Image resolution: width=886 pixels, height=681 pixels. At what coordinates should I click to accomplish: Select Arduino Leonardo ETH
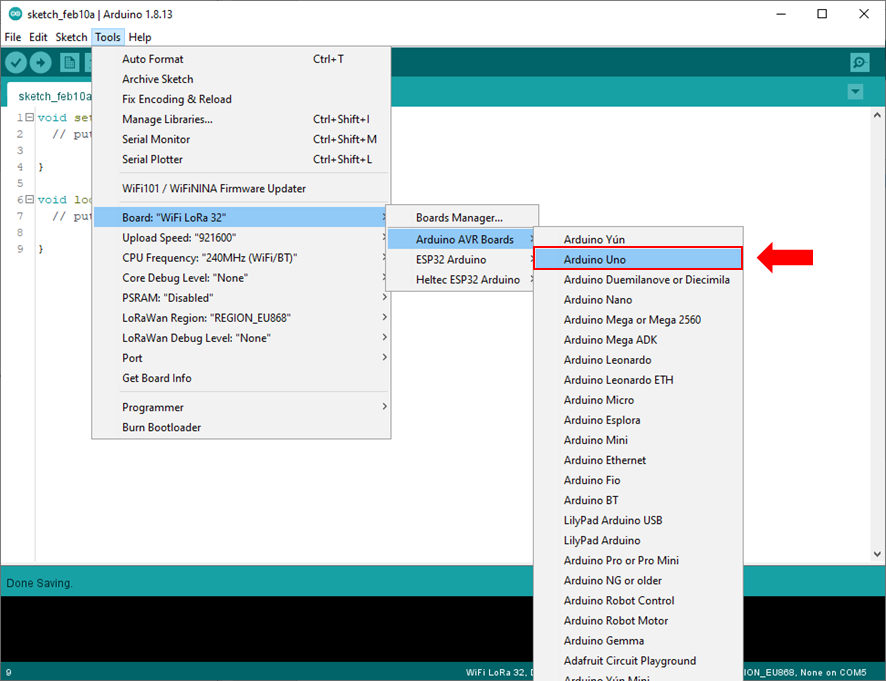pyautogui.click(x=638, y=380)
